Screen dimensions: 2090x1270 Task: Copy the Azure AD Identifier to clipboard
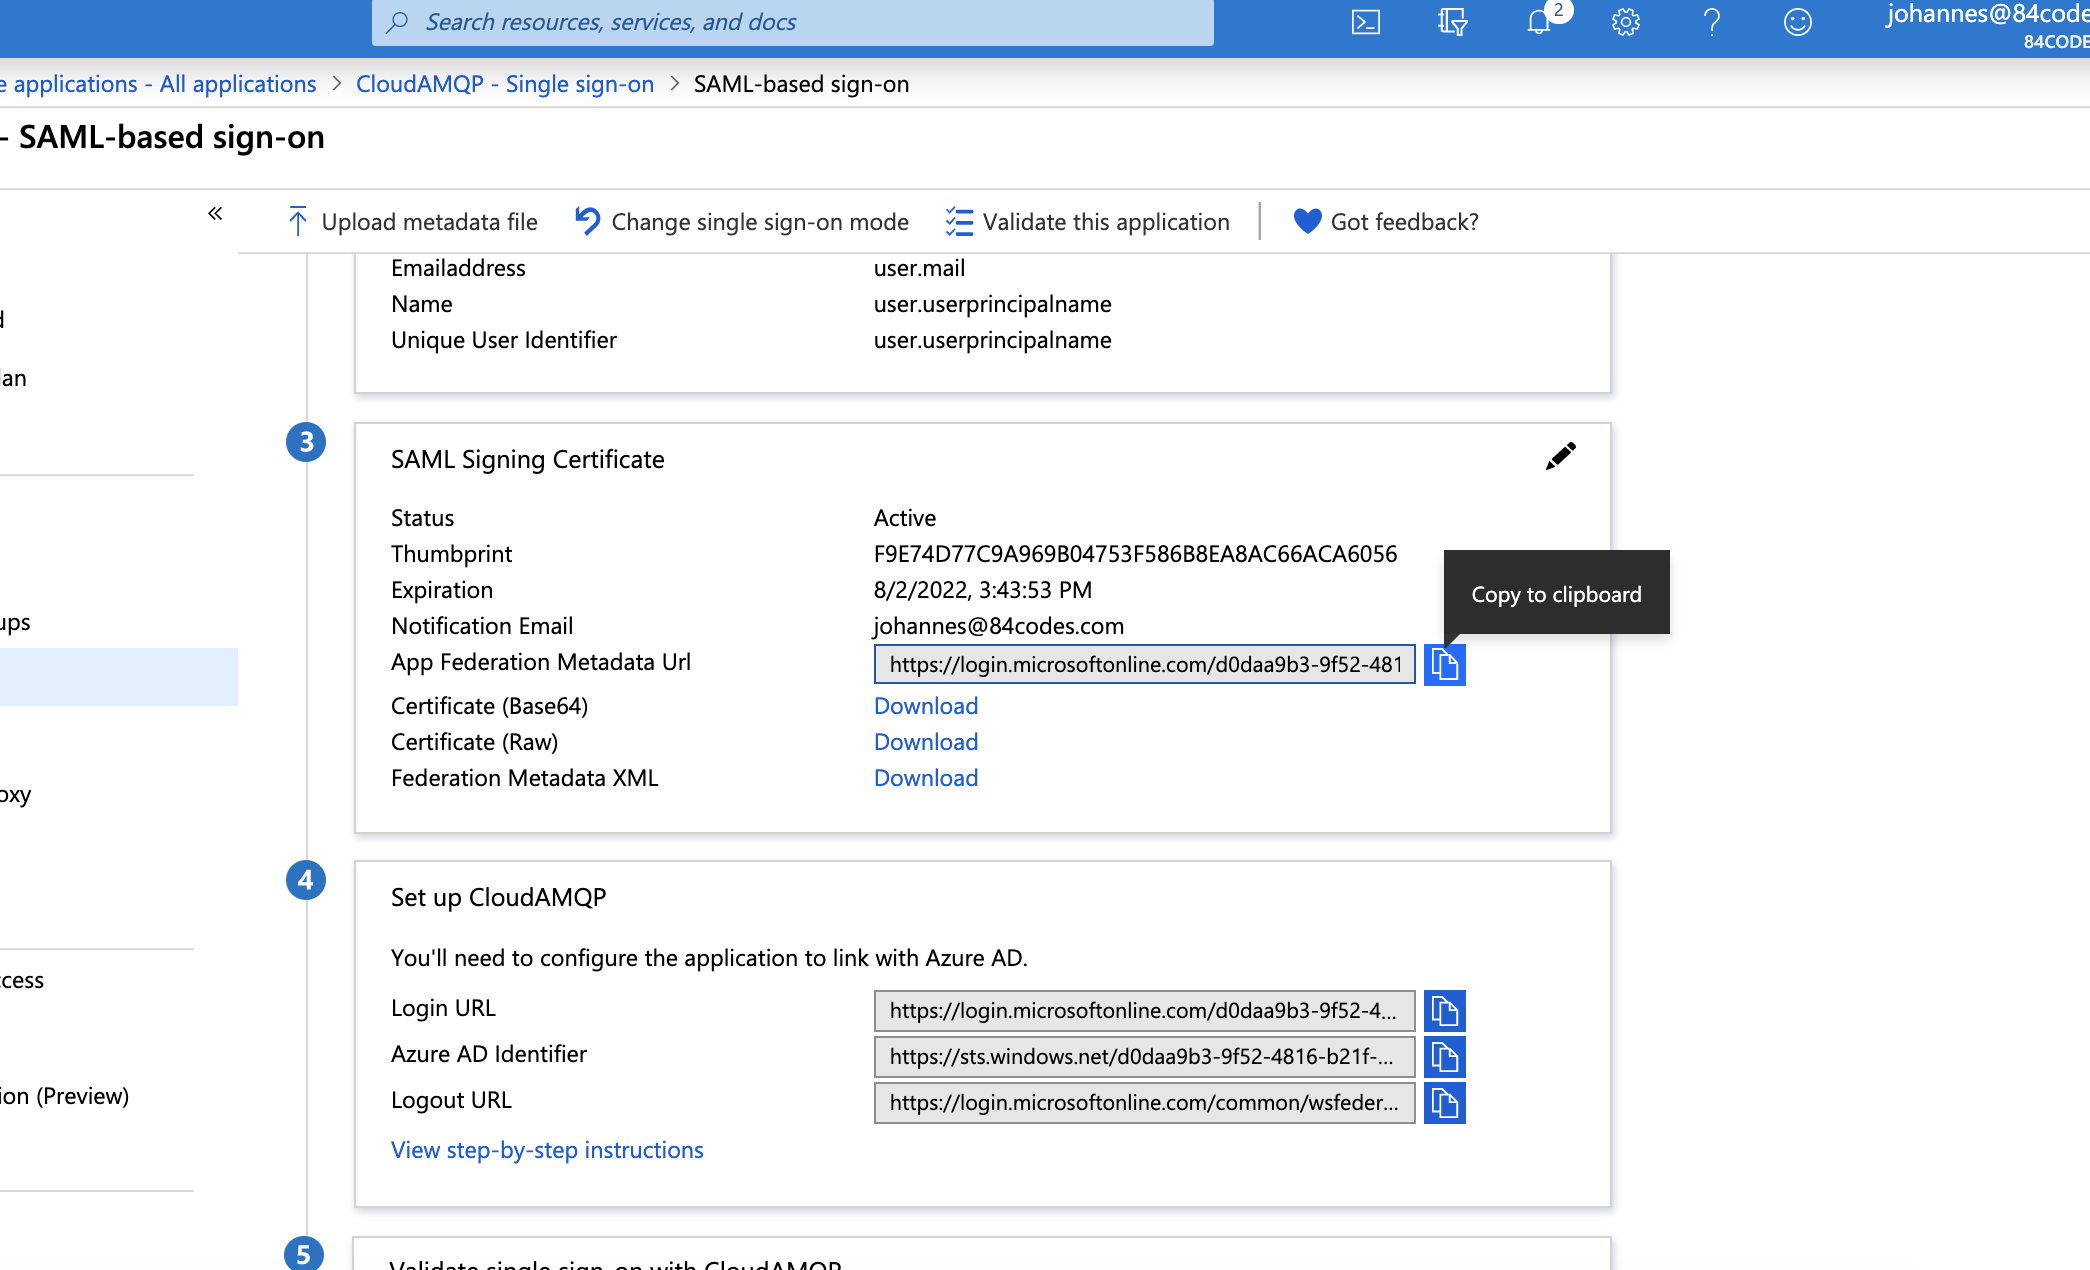click(x=1445, y=1057)
